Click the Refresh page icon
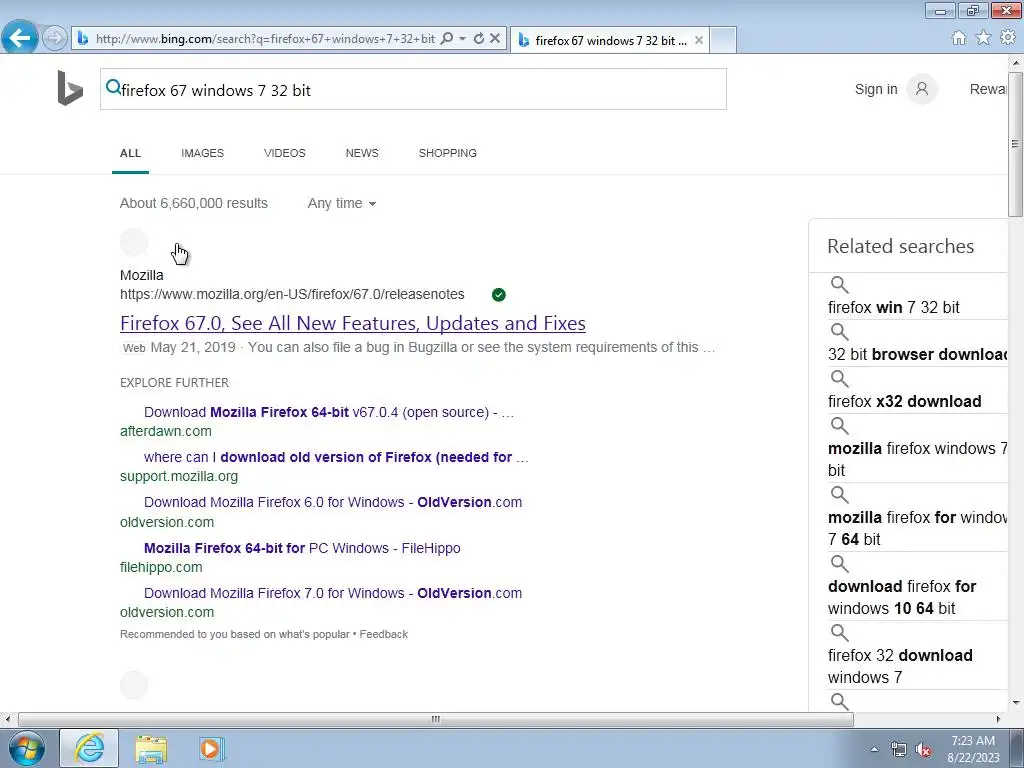This screenshot has width=1024, height=768. coord(479,39)
